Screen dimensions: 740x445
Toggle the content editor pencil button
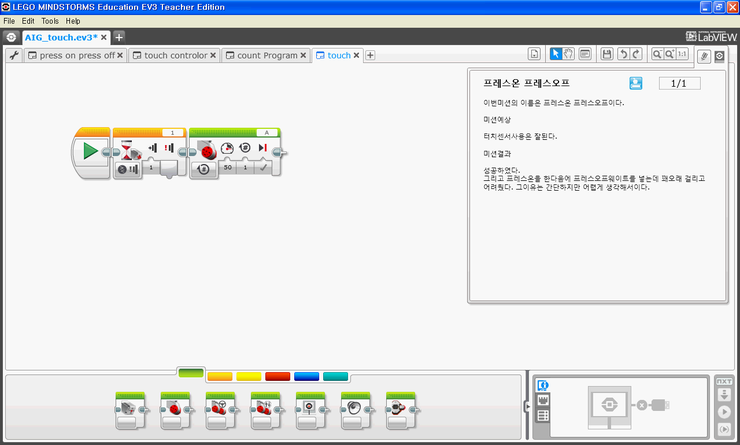[x=703, y=57]
